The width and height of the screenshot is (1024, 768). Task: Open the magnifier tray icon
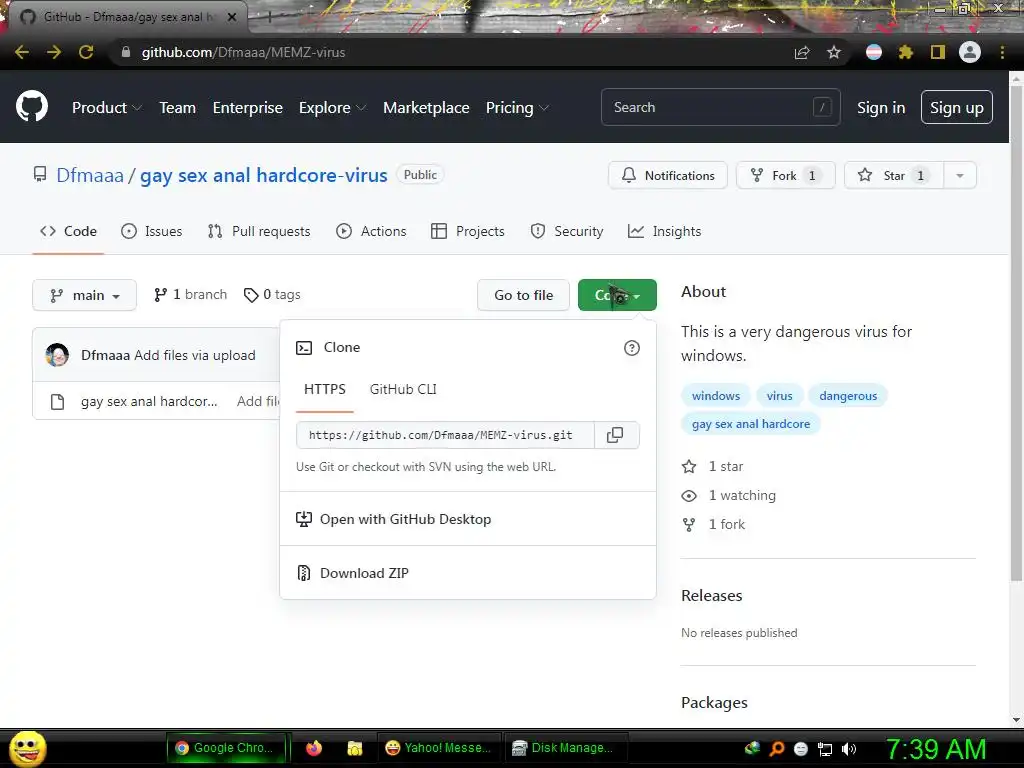[x=776, y=748]
